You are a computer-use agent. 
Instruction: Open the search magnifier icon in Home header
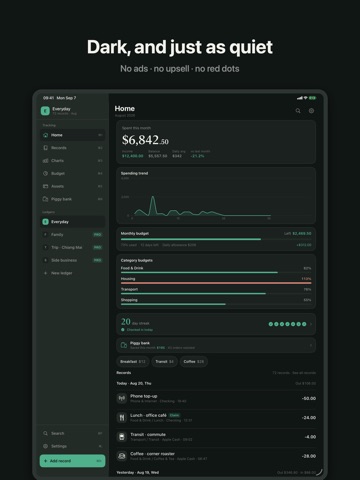298,111
